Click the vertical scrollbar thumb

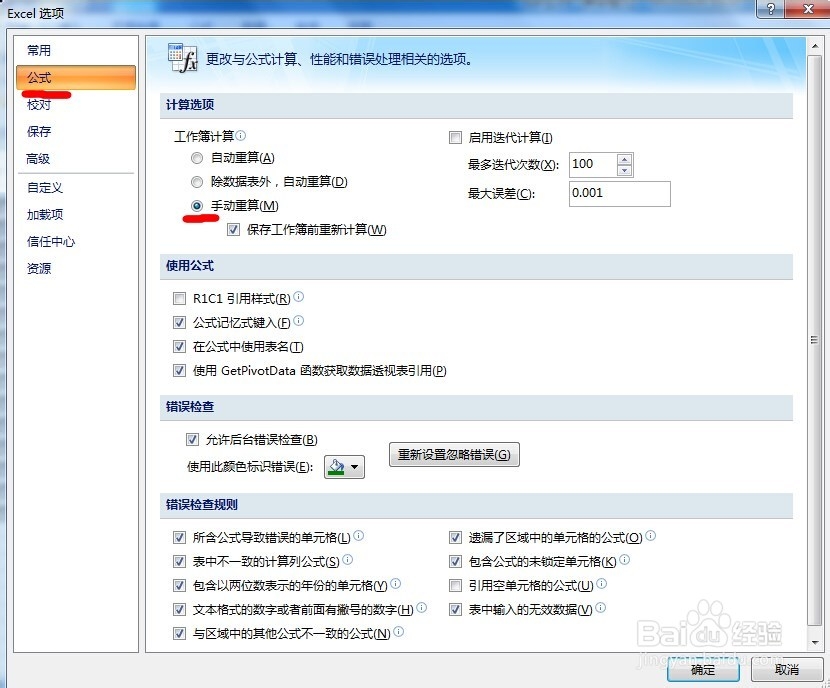815,340
